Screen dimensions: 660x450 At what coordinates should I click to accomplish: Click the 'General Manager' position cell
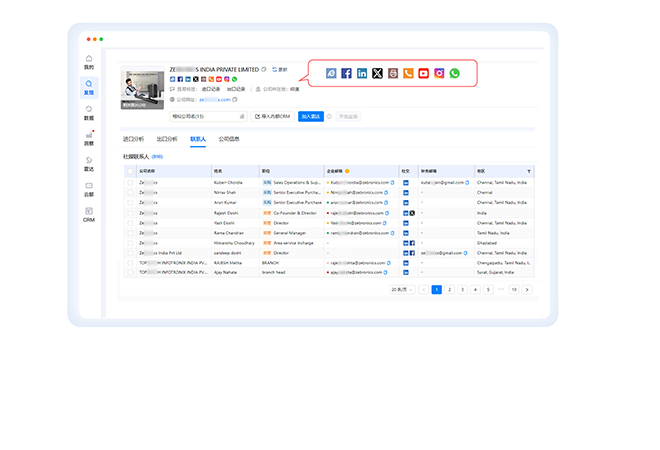point(290,233)
